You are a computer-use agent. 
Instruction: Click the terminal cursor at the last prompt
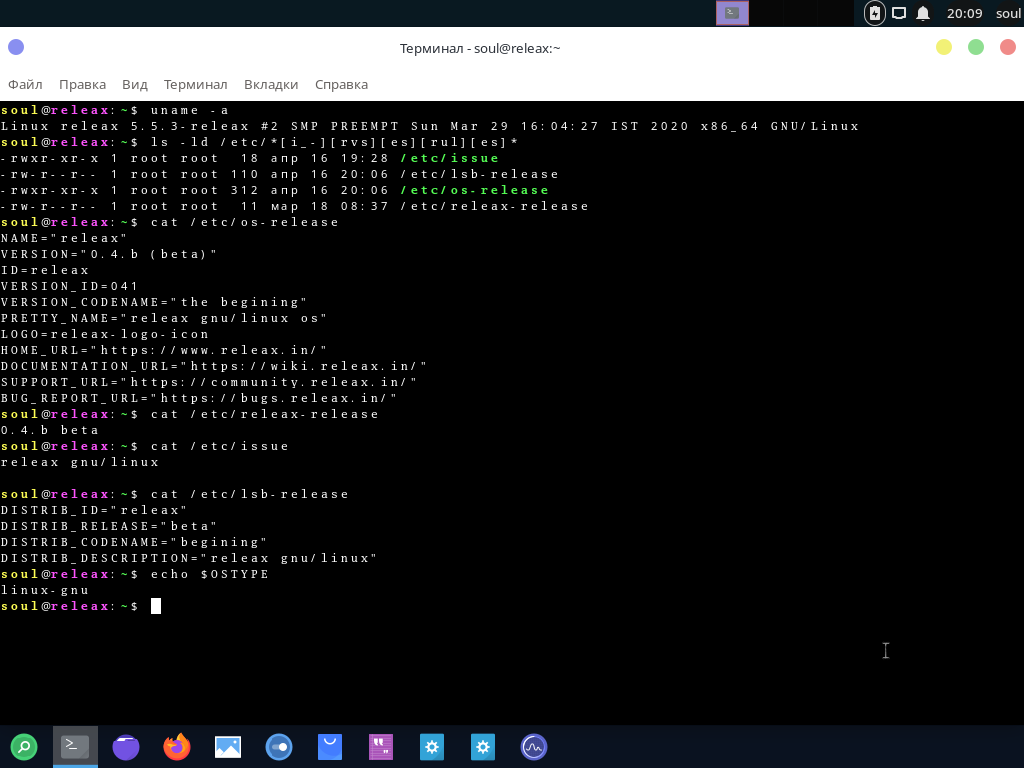click(x=155, y=606)
